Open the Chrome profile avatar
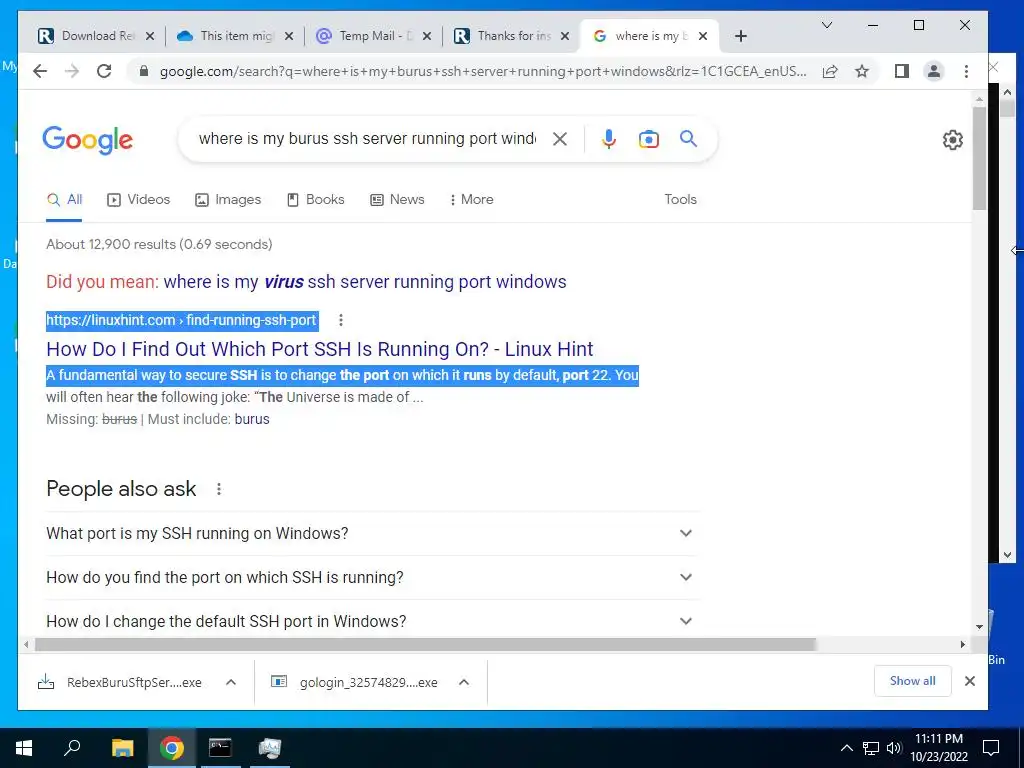 point(934,71)
